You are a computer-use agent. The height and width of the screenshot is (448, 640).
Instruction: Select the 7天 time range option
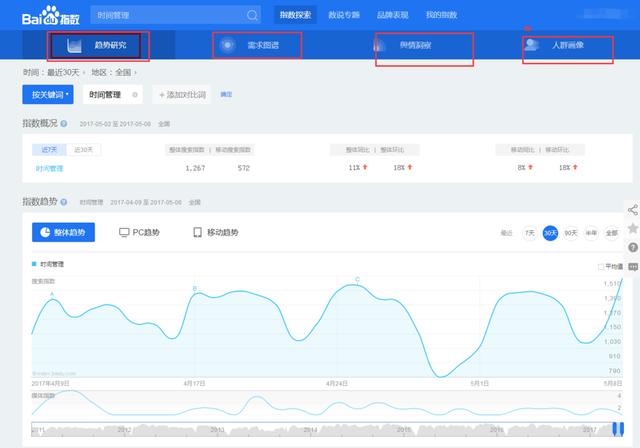[528, 232]
